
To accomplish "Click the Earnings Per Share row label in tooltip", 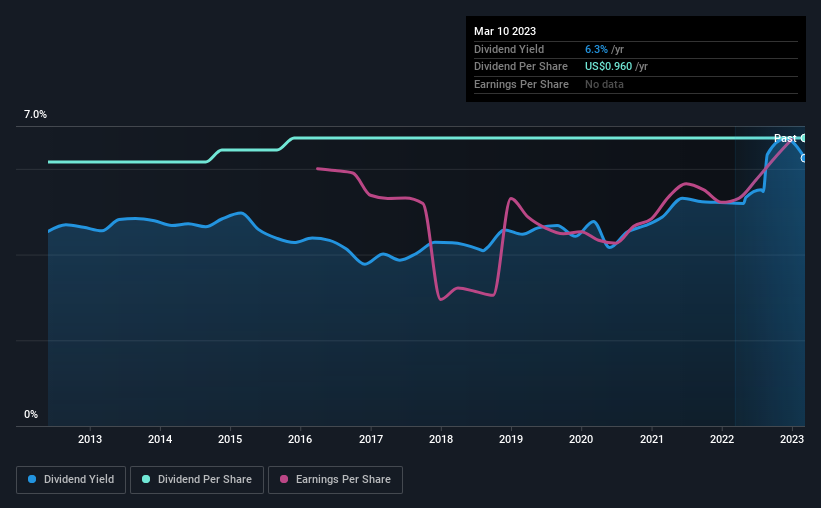I will [x=521, y=84].
